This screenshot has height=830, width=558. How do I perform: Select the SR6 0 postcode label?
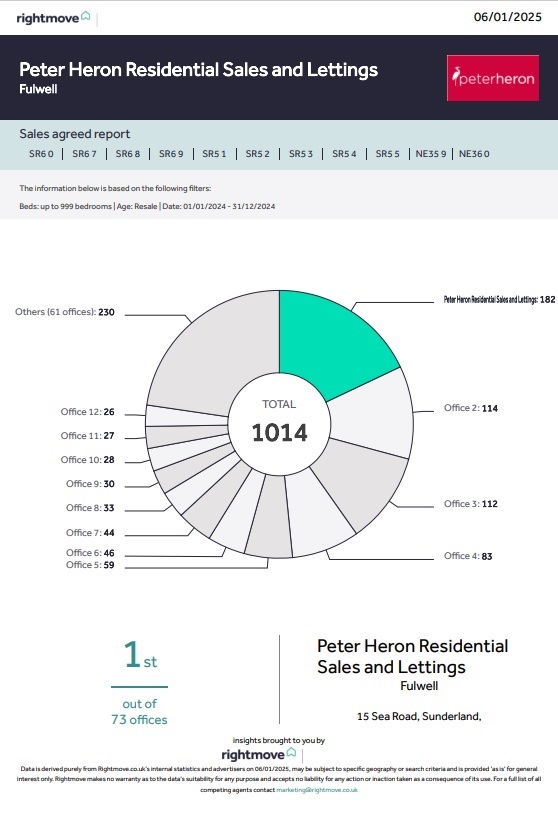click(x=41, y=154)
